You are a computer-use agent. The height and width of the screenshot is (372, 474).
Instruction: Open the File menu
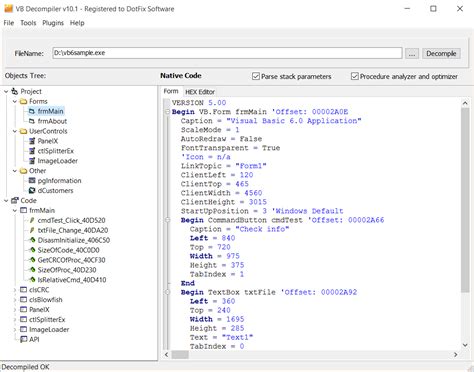click(x=9, y=23)
